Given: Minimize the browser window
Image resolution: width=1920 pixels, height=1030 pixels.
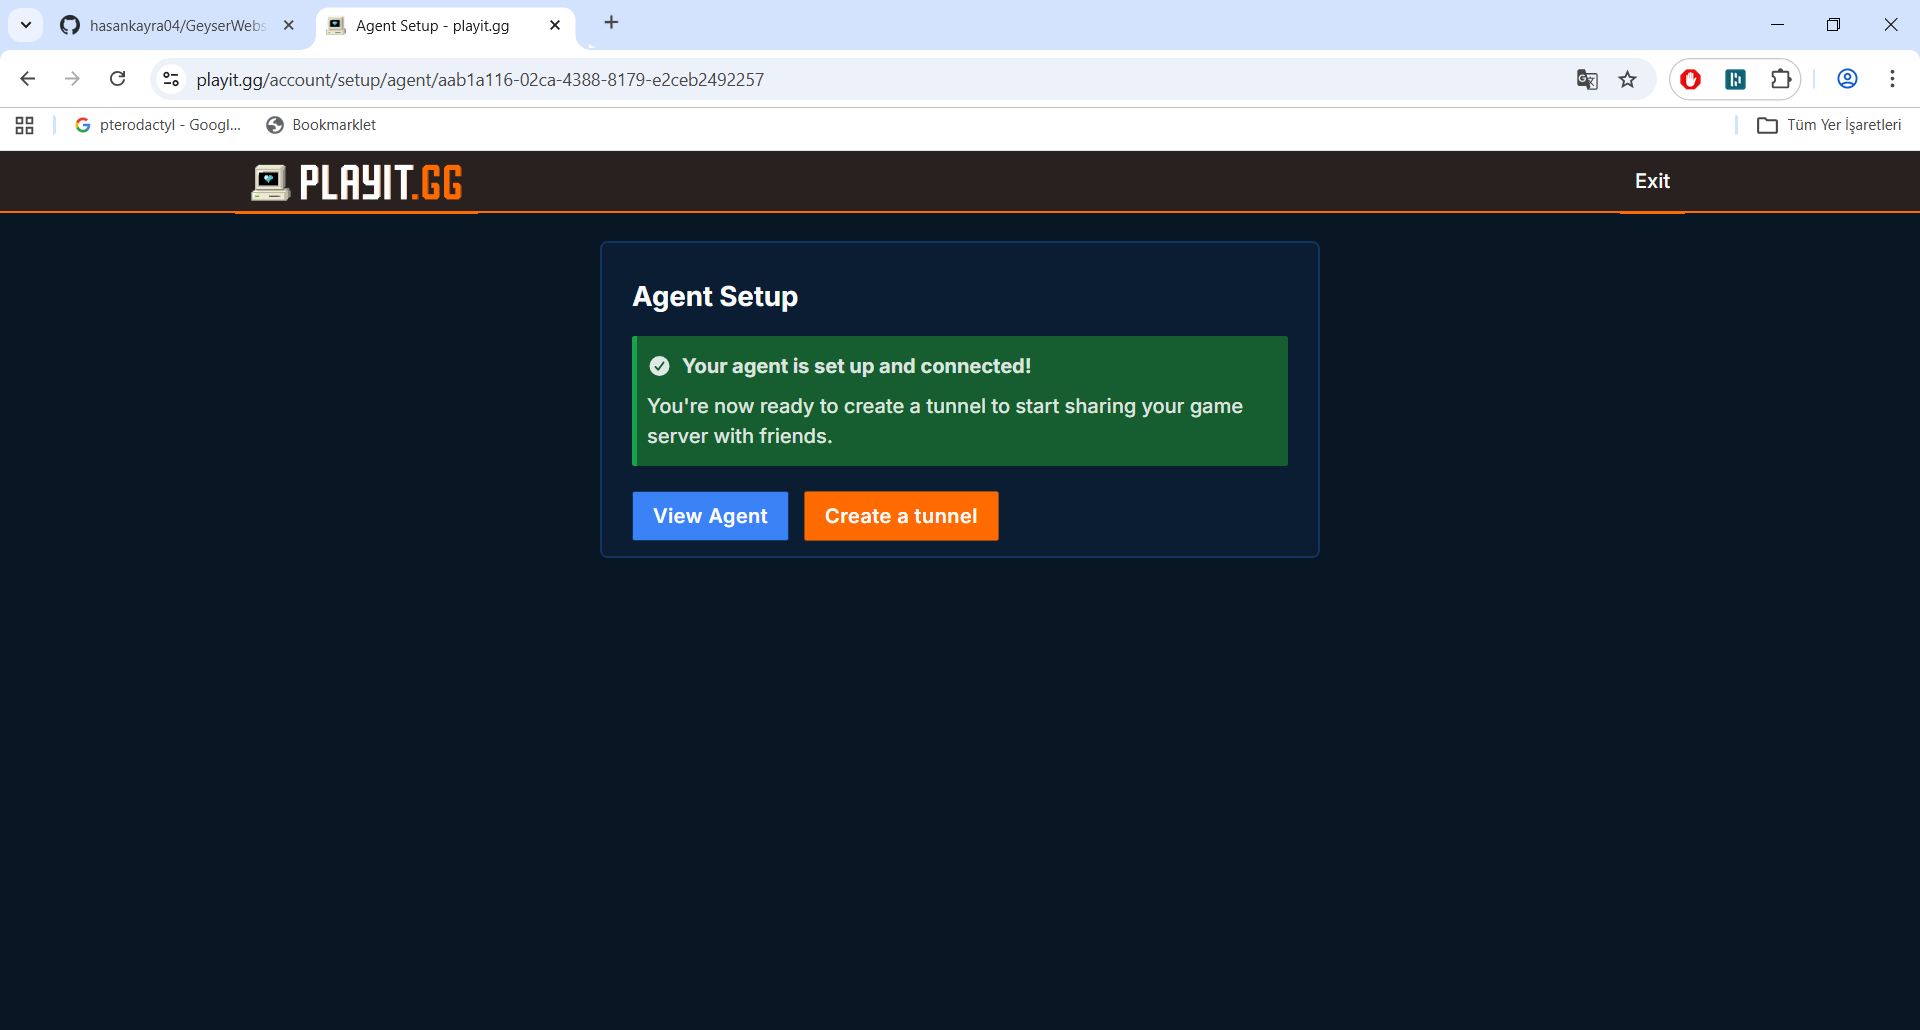Looking at the screenshot, I should coord(1777,25).
